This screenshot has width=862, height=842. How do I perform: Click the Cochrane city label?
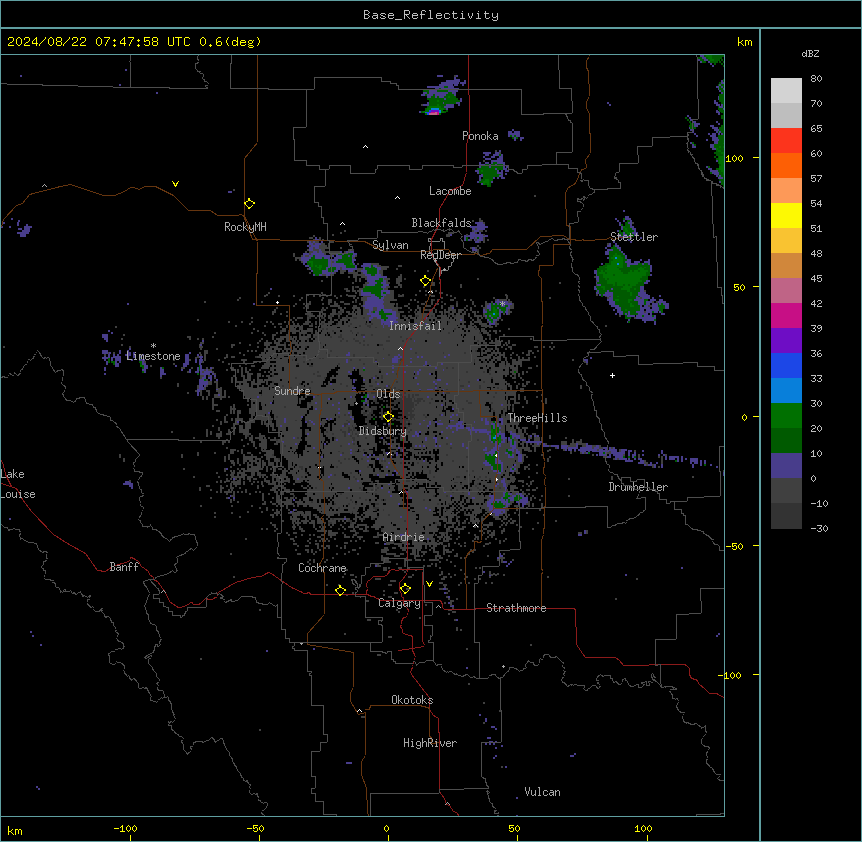pos(322,568)
